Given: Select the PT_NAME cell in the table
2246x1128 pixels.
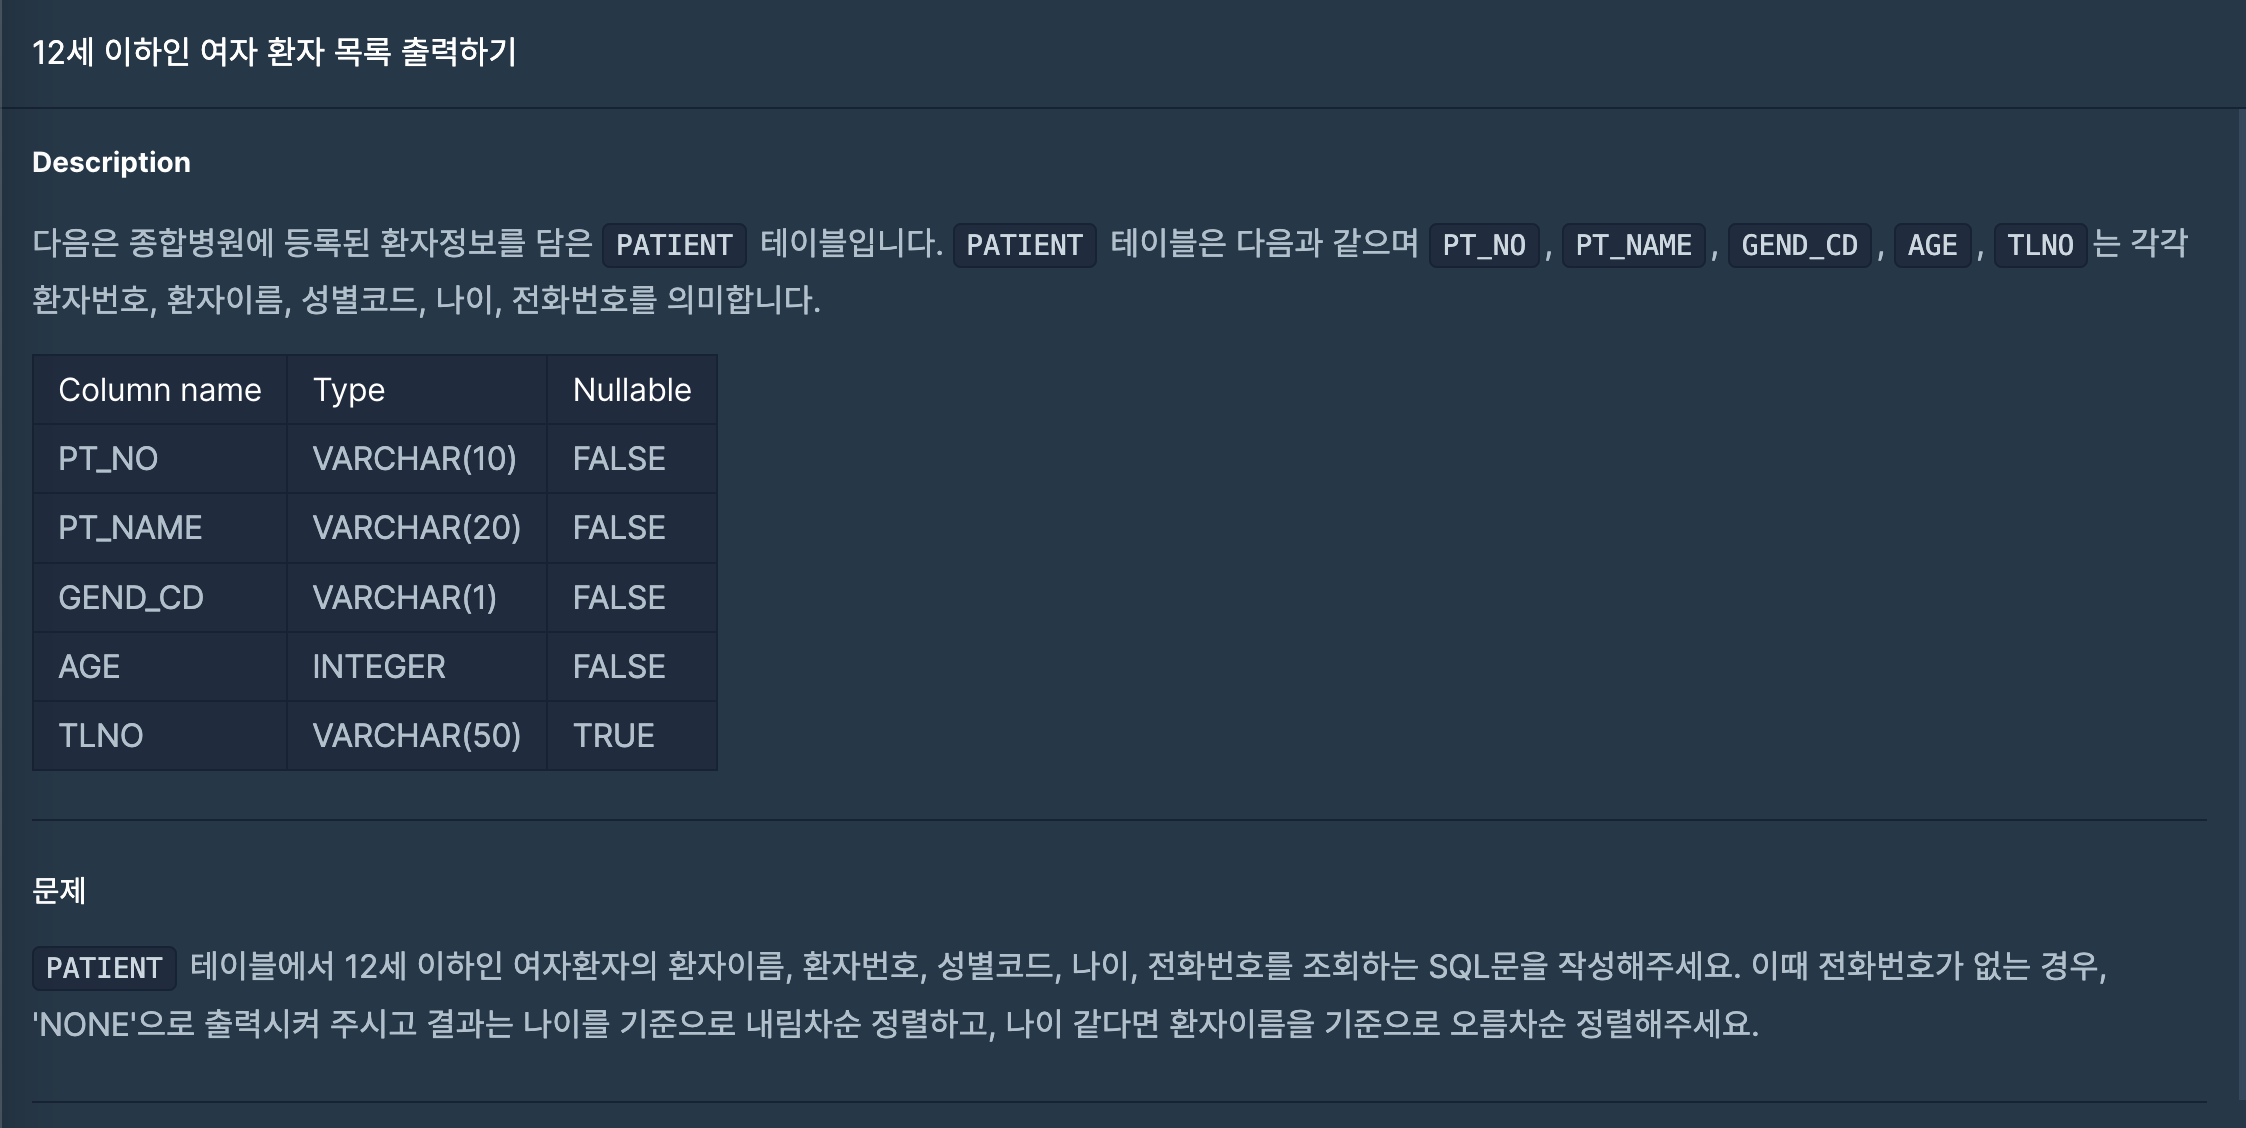Looking at the screenshot, I should [130, 528].
